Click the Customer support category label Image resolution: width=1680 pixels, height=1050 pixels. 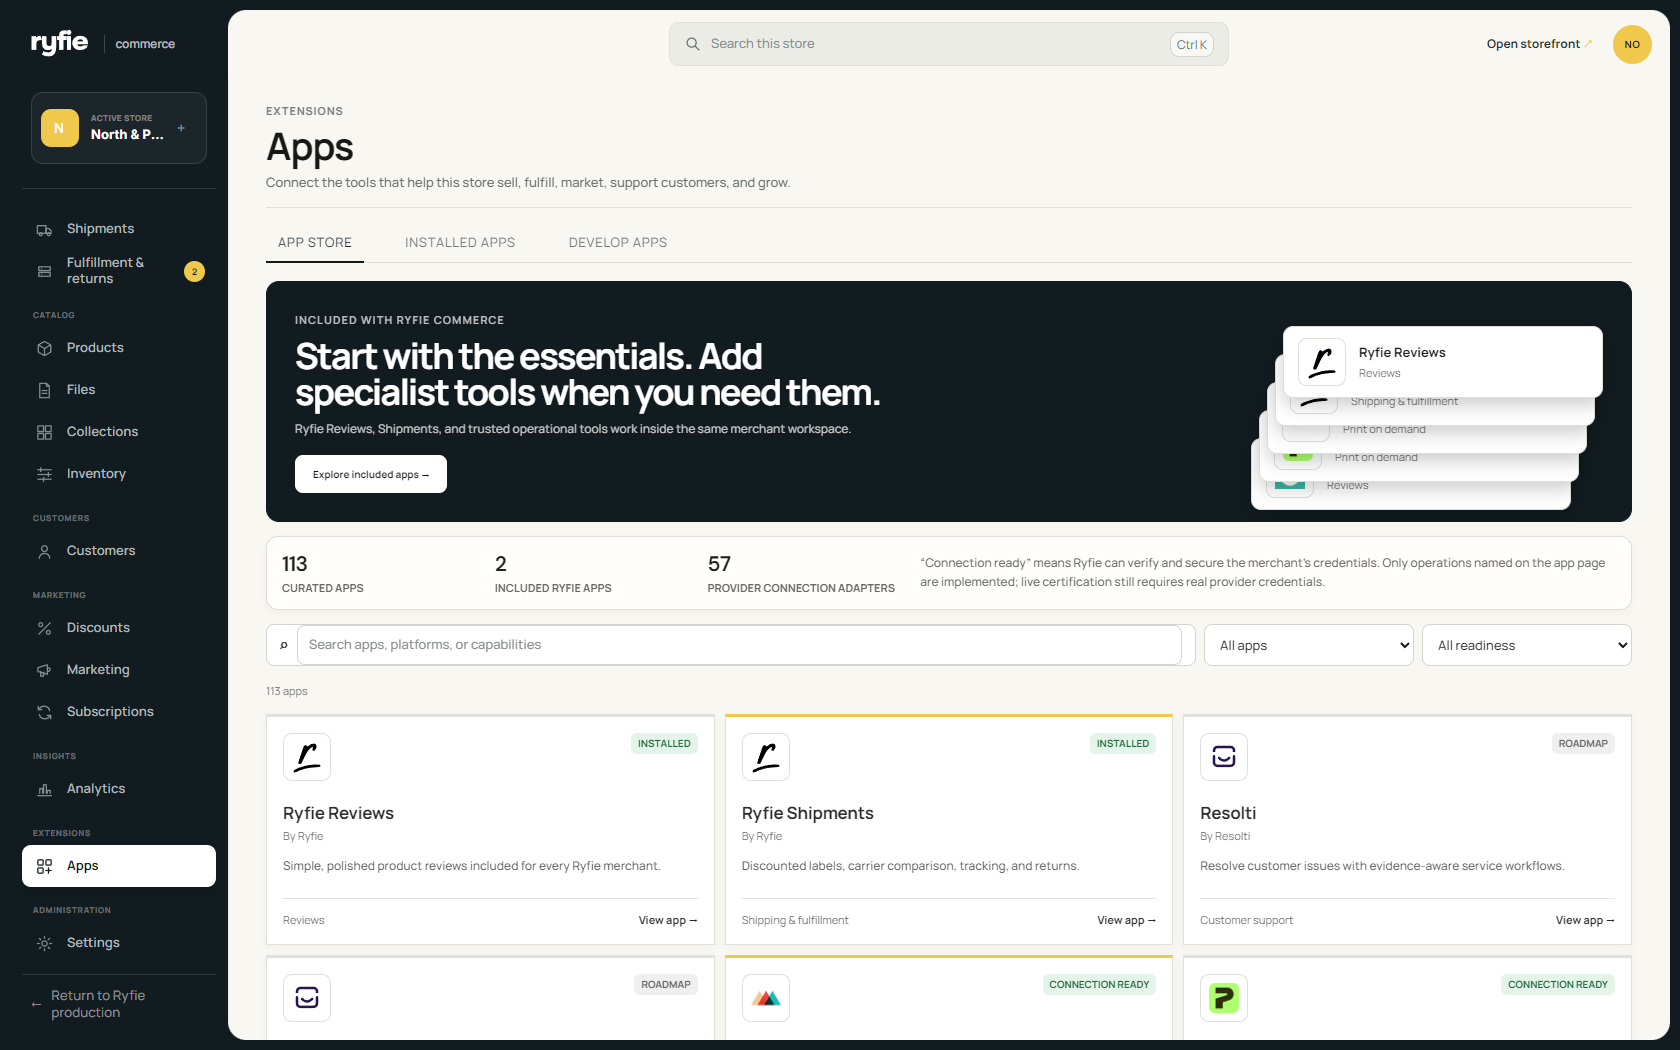1247,920
